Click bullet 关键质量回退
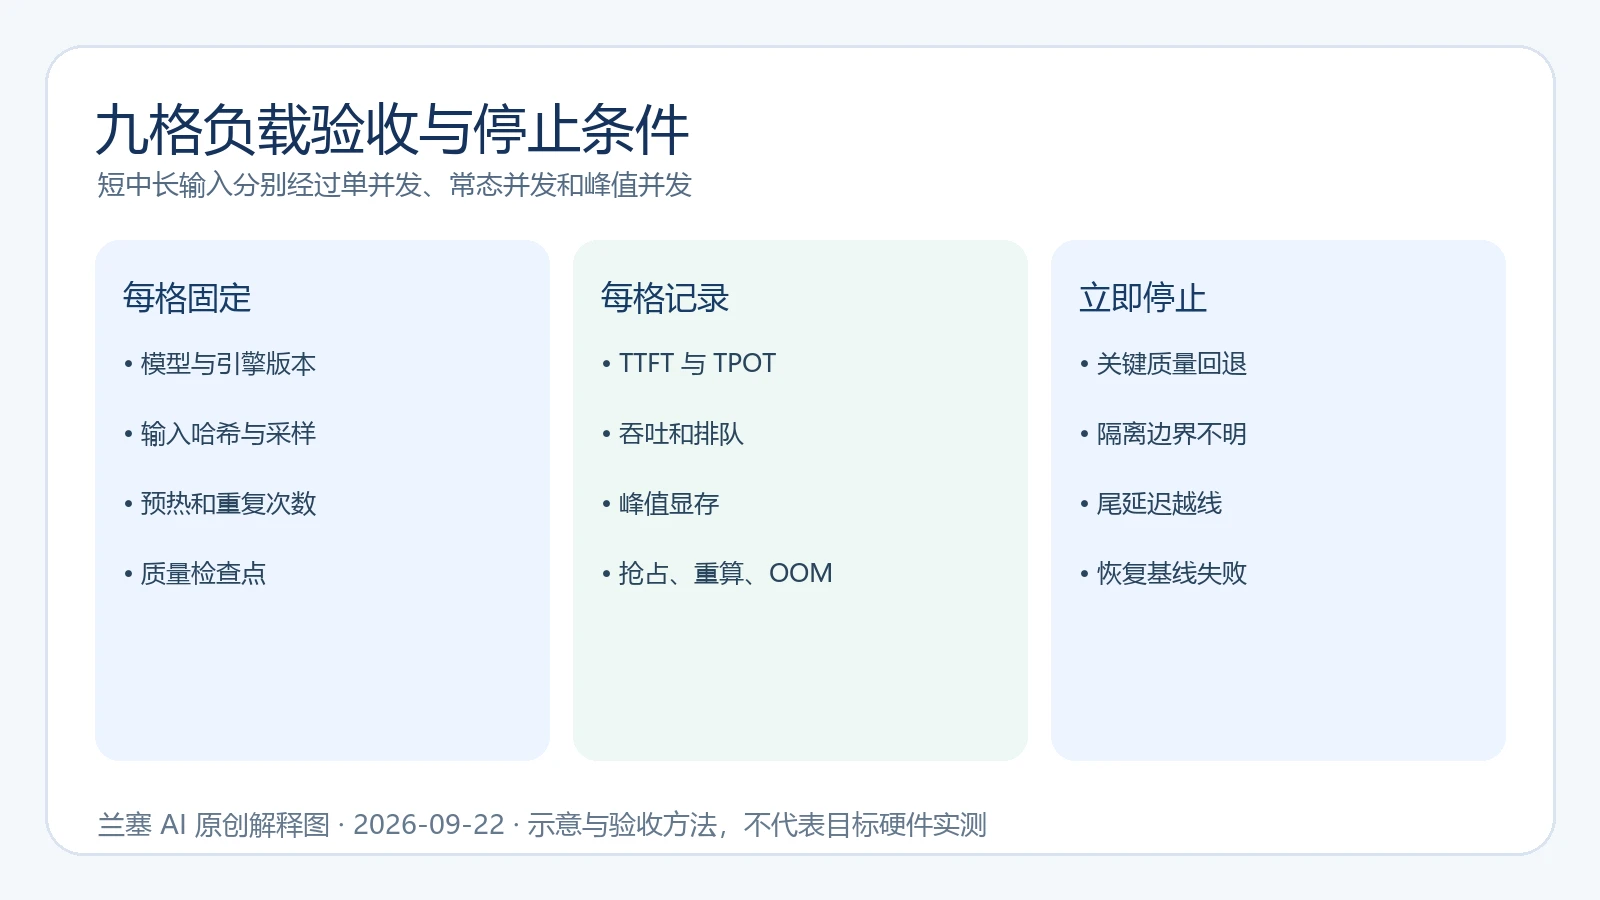1600x900 pixels. click(x=1163, y=364)
